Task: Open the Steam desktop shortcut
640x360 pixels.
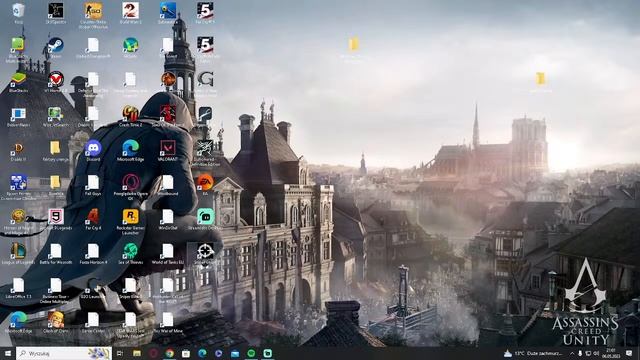Action: coord(56,47)
